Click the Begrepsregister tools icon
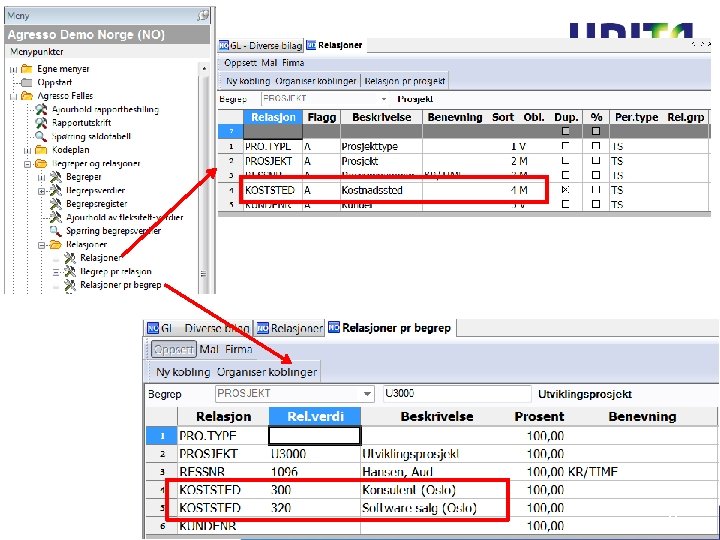 (x=56, y=203)
